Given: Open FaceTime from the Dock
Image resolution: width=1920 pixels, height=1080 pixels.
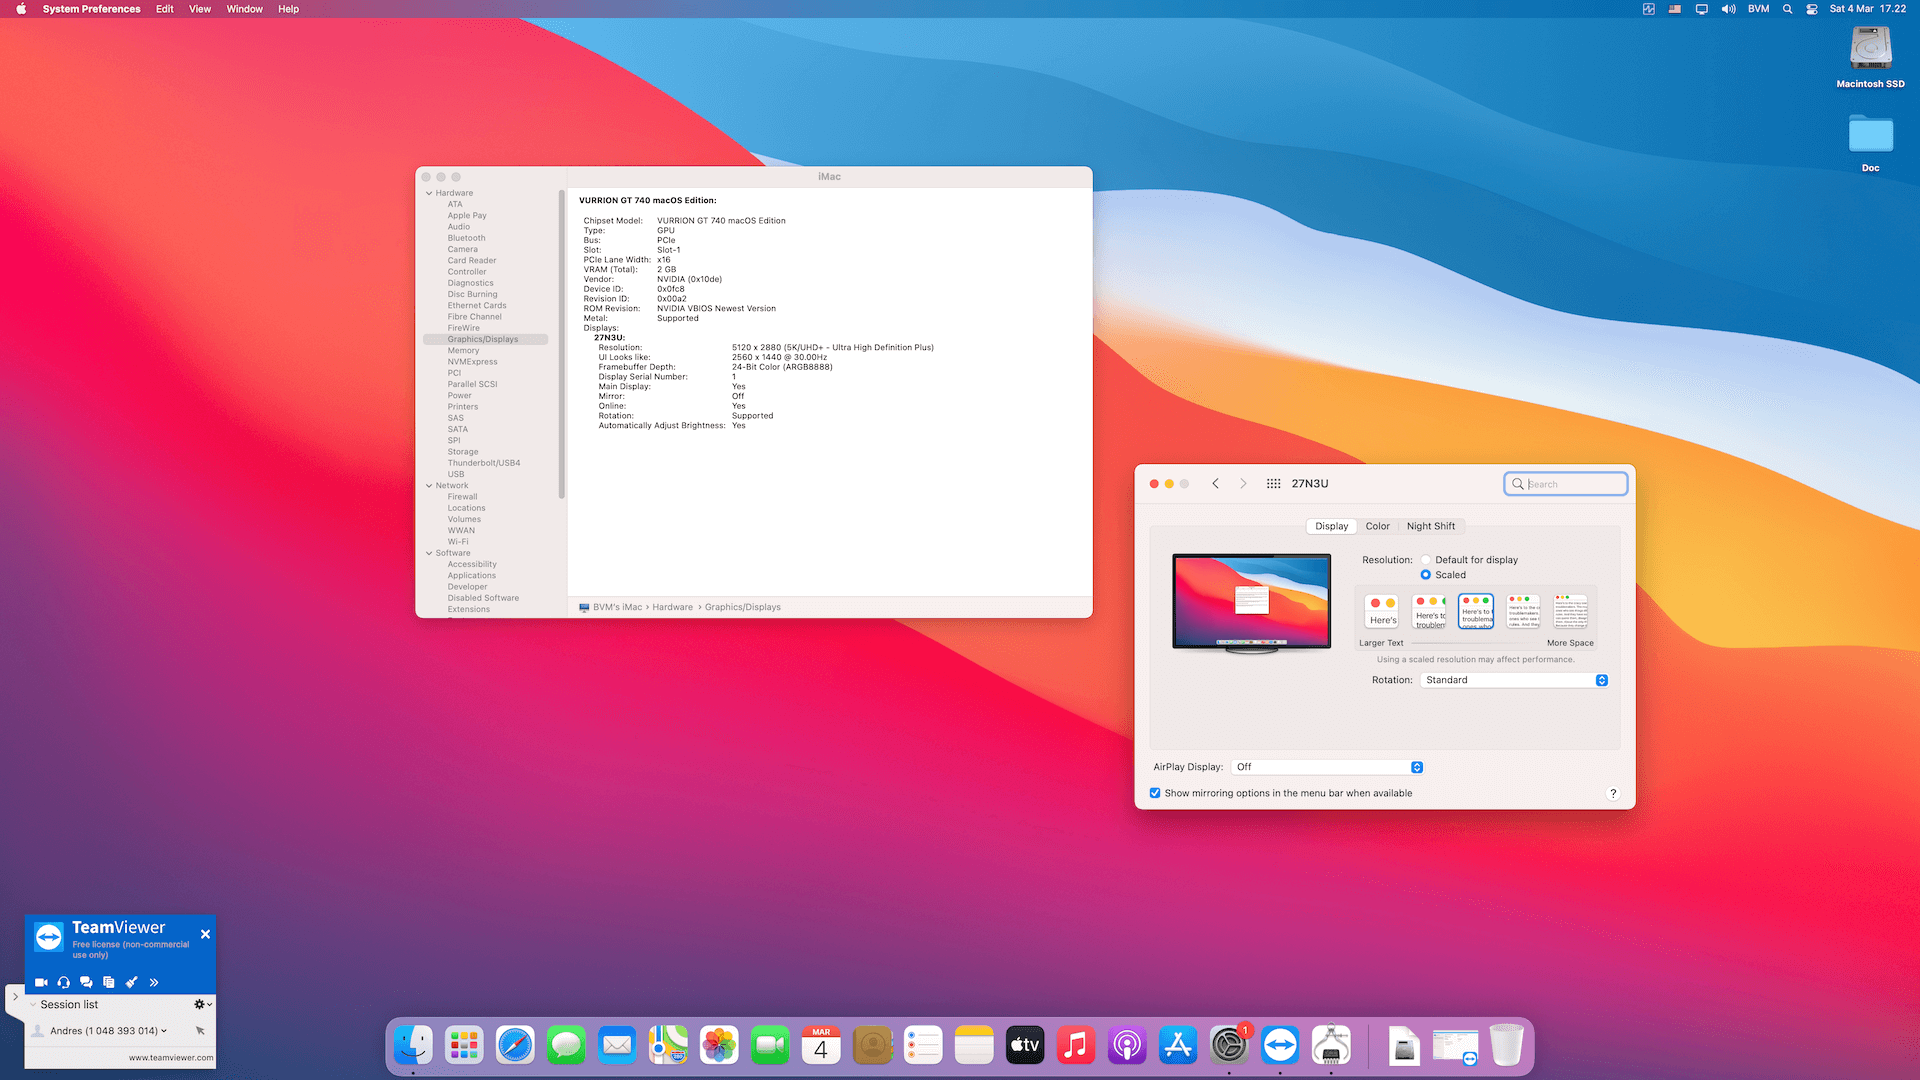Looking at the screenshot, I should (x=770, y=1045).
